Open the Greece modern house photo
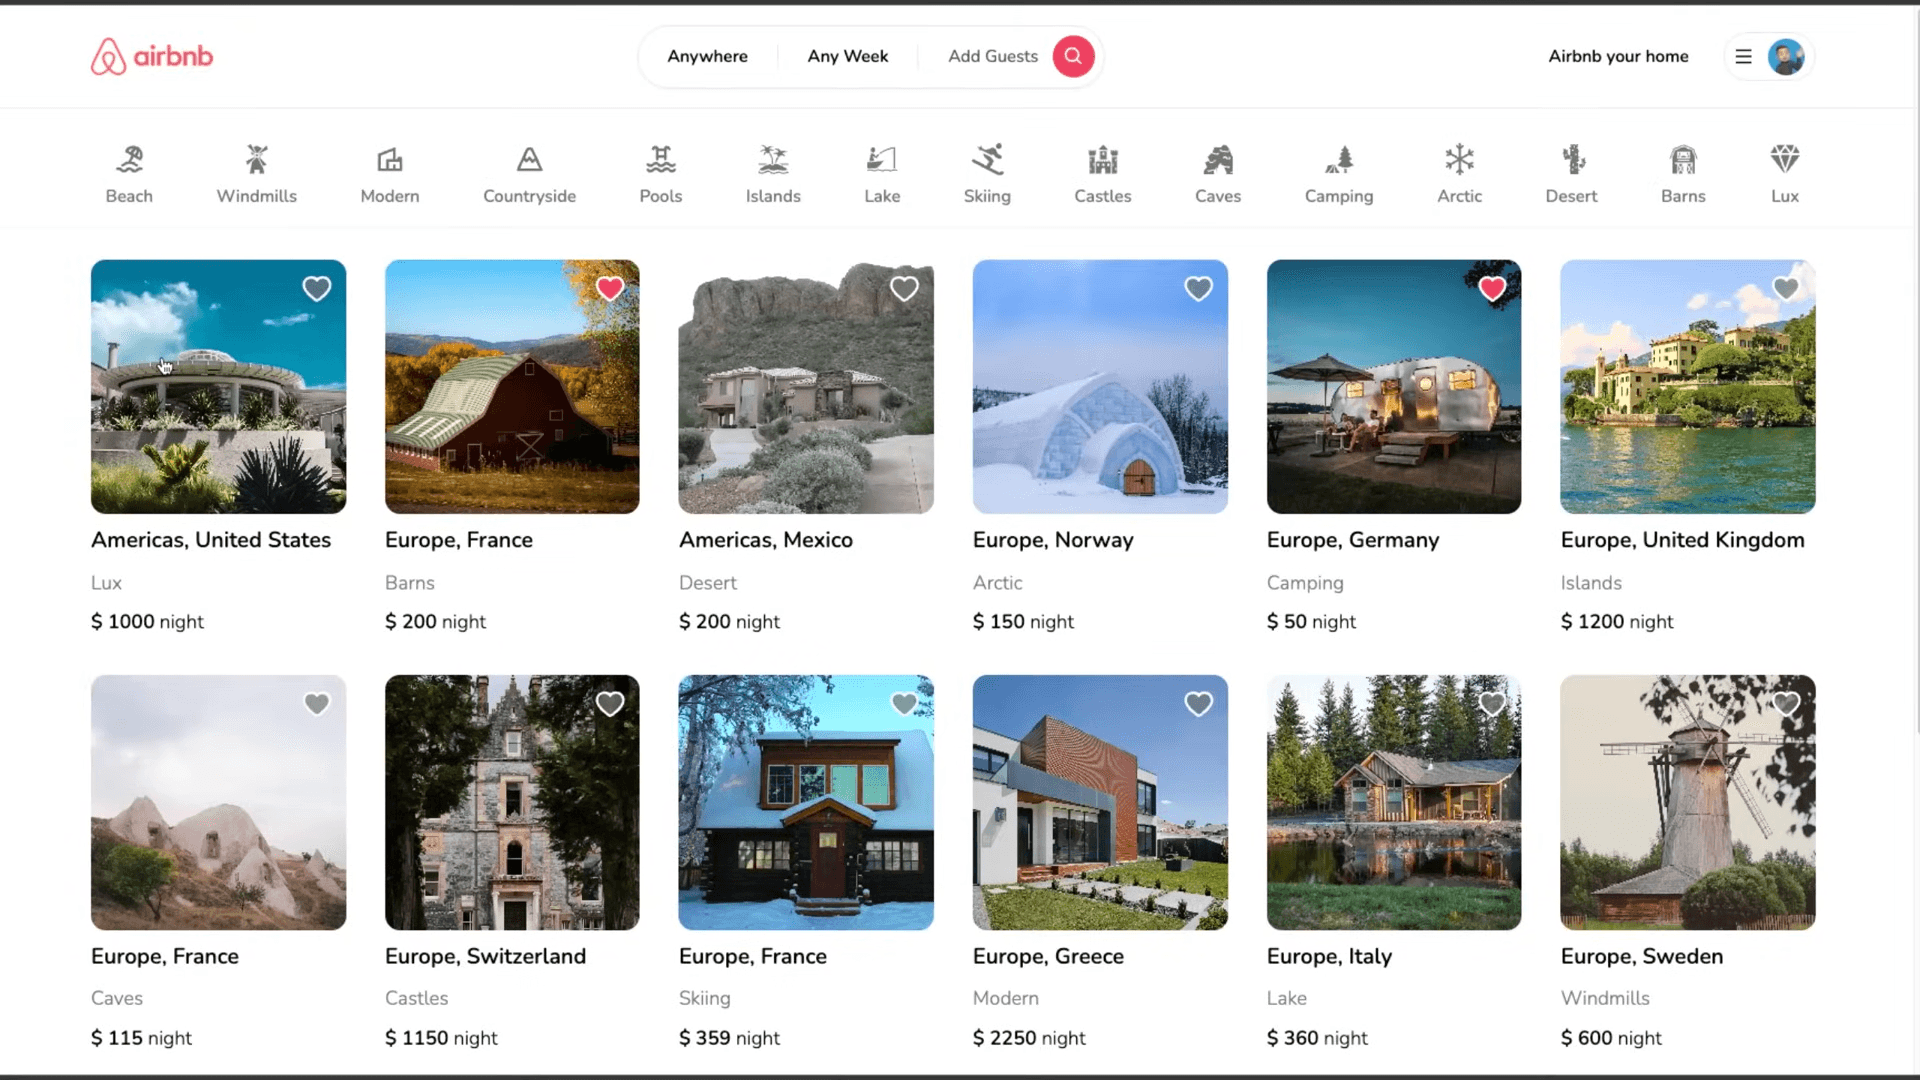This screenshot has height=1080, width=1920. (1100, 803)
